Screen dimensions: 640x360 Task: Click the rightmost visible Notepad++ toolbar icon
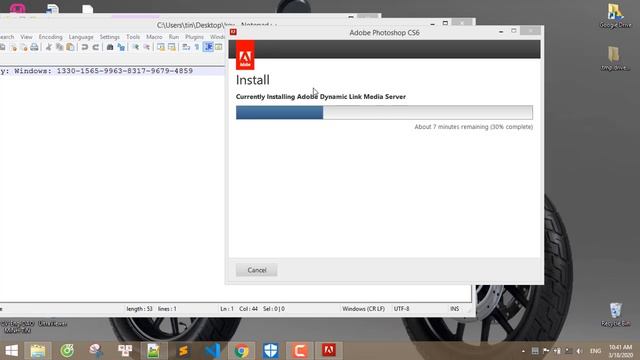click(x=219, y=47)
